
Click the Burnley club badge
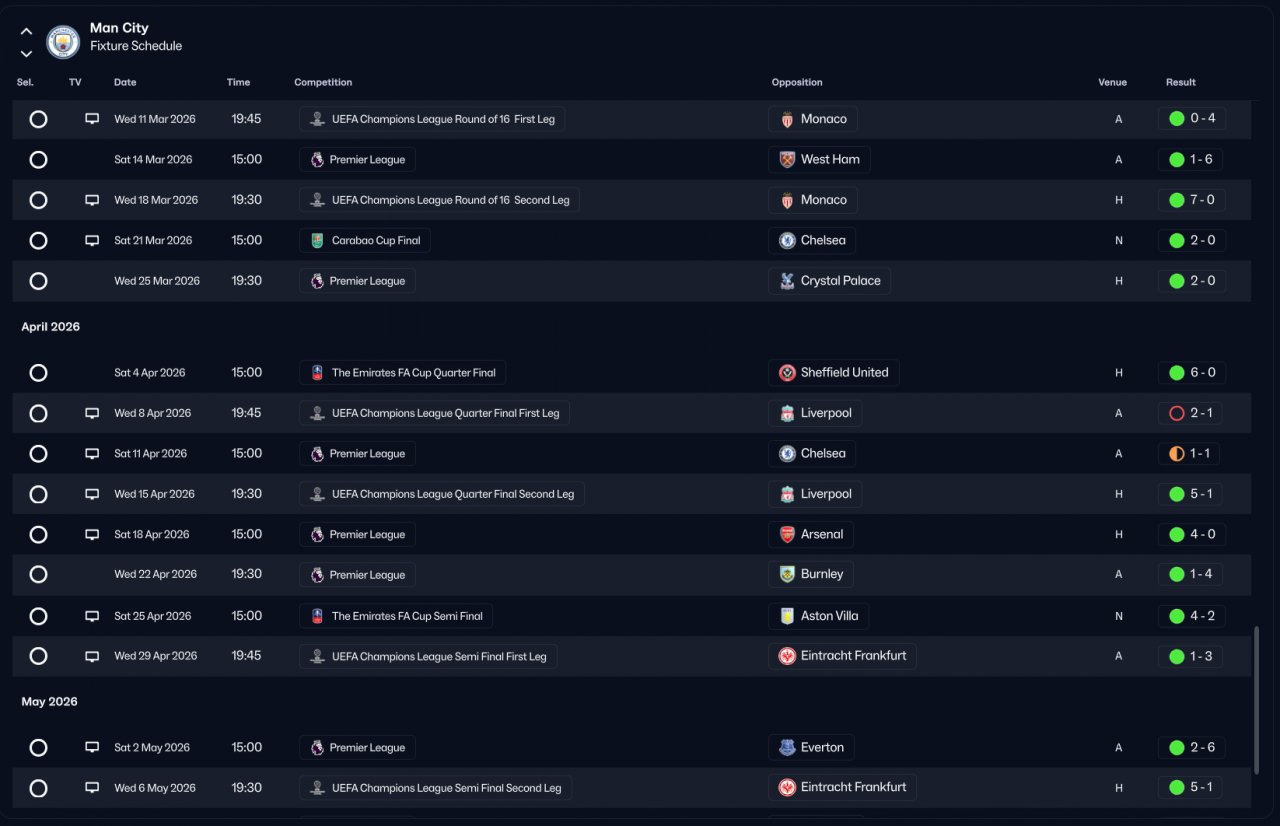[x=787, y=575]
